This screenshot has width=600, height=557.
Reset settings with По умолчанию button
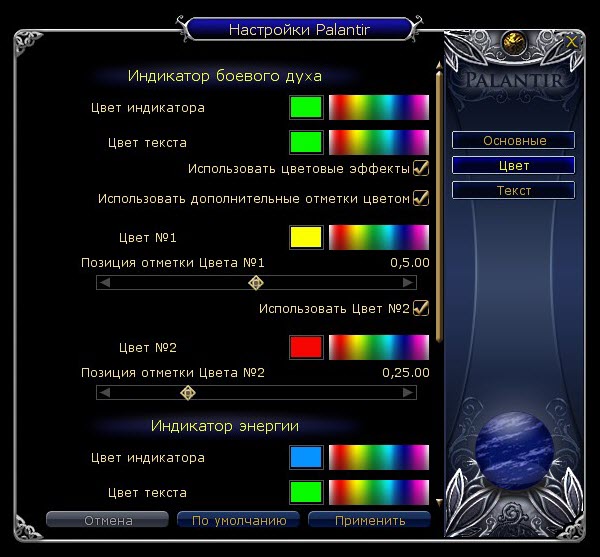pyautogui.click(x=238, y=520)
